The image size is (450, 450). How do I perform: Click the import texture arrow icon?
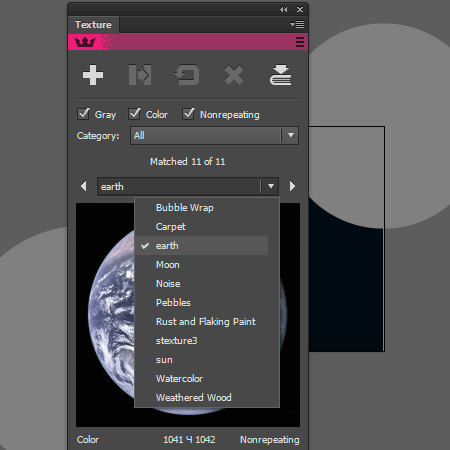pyautogui.click(x=140, y=75)
